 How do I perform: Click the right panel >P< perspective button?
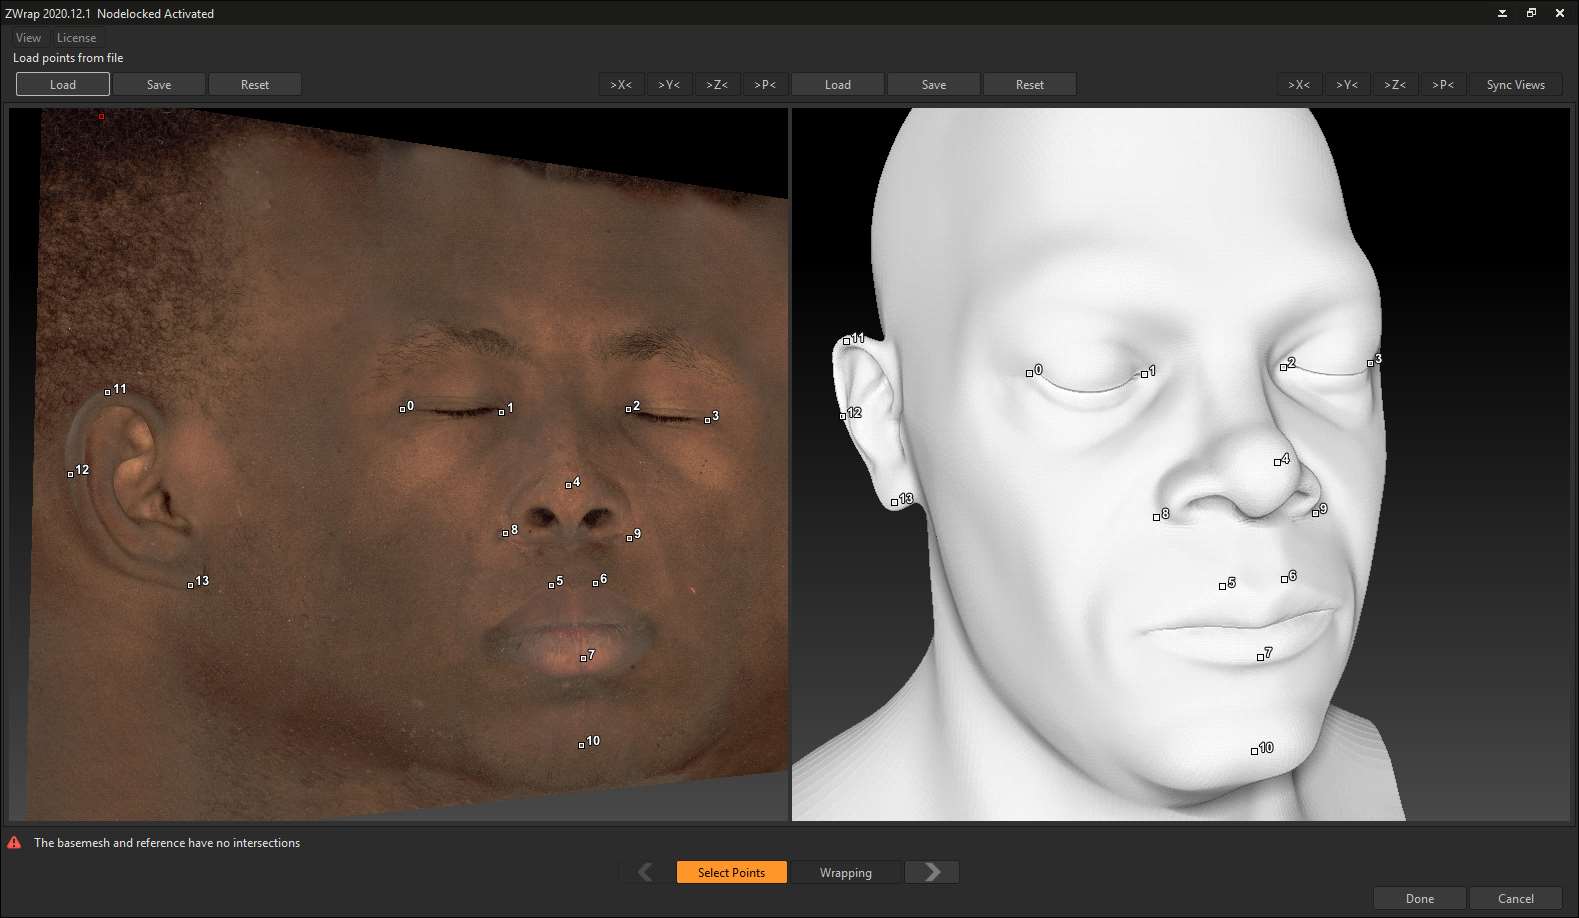point(1442,85)
